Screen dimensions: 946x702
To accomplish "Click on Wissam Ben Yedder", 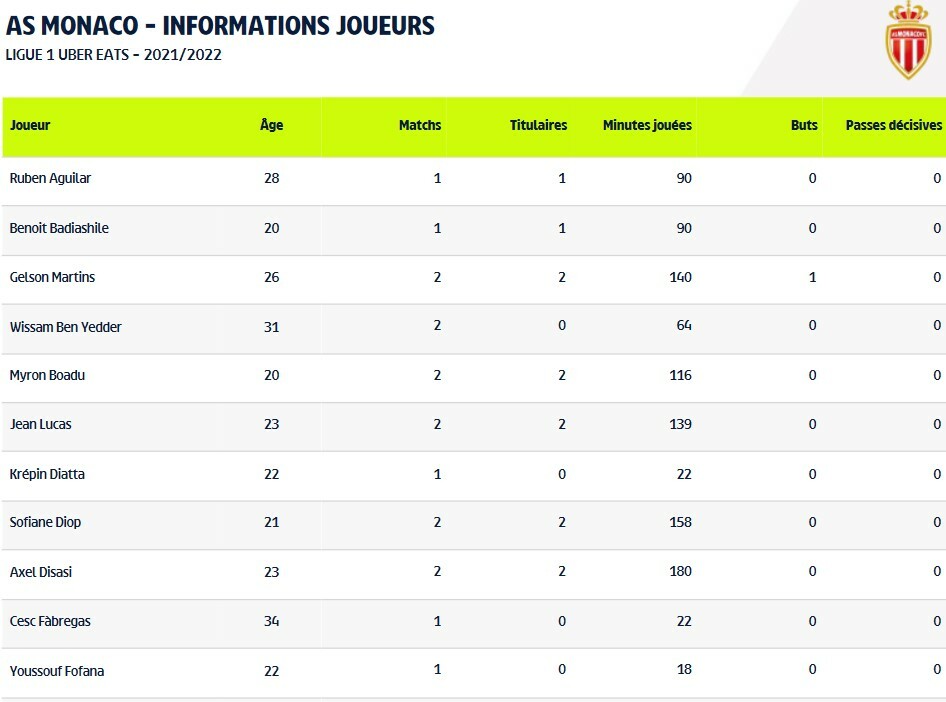I will coord(65,327).
